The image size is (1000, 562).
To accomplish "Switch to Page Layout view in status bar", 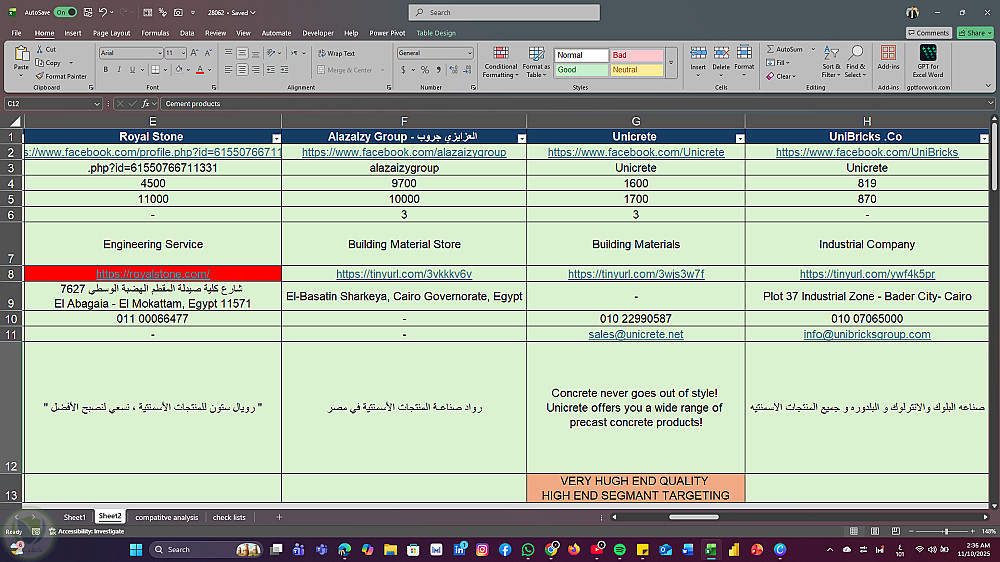I will pos(875,531).
